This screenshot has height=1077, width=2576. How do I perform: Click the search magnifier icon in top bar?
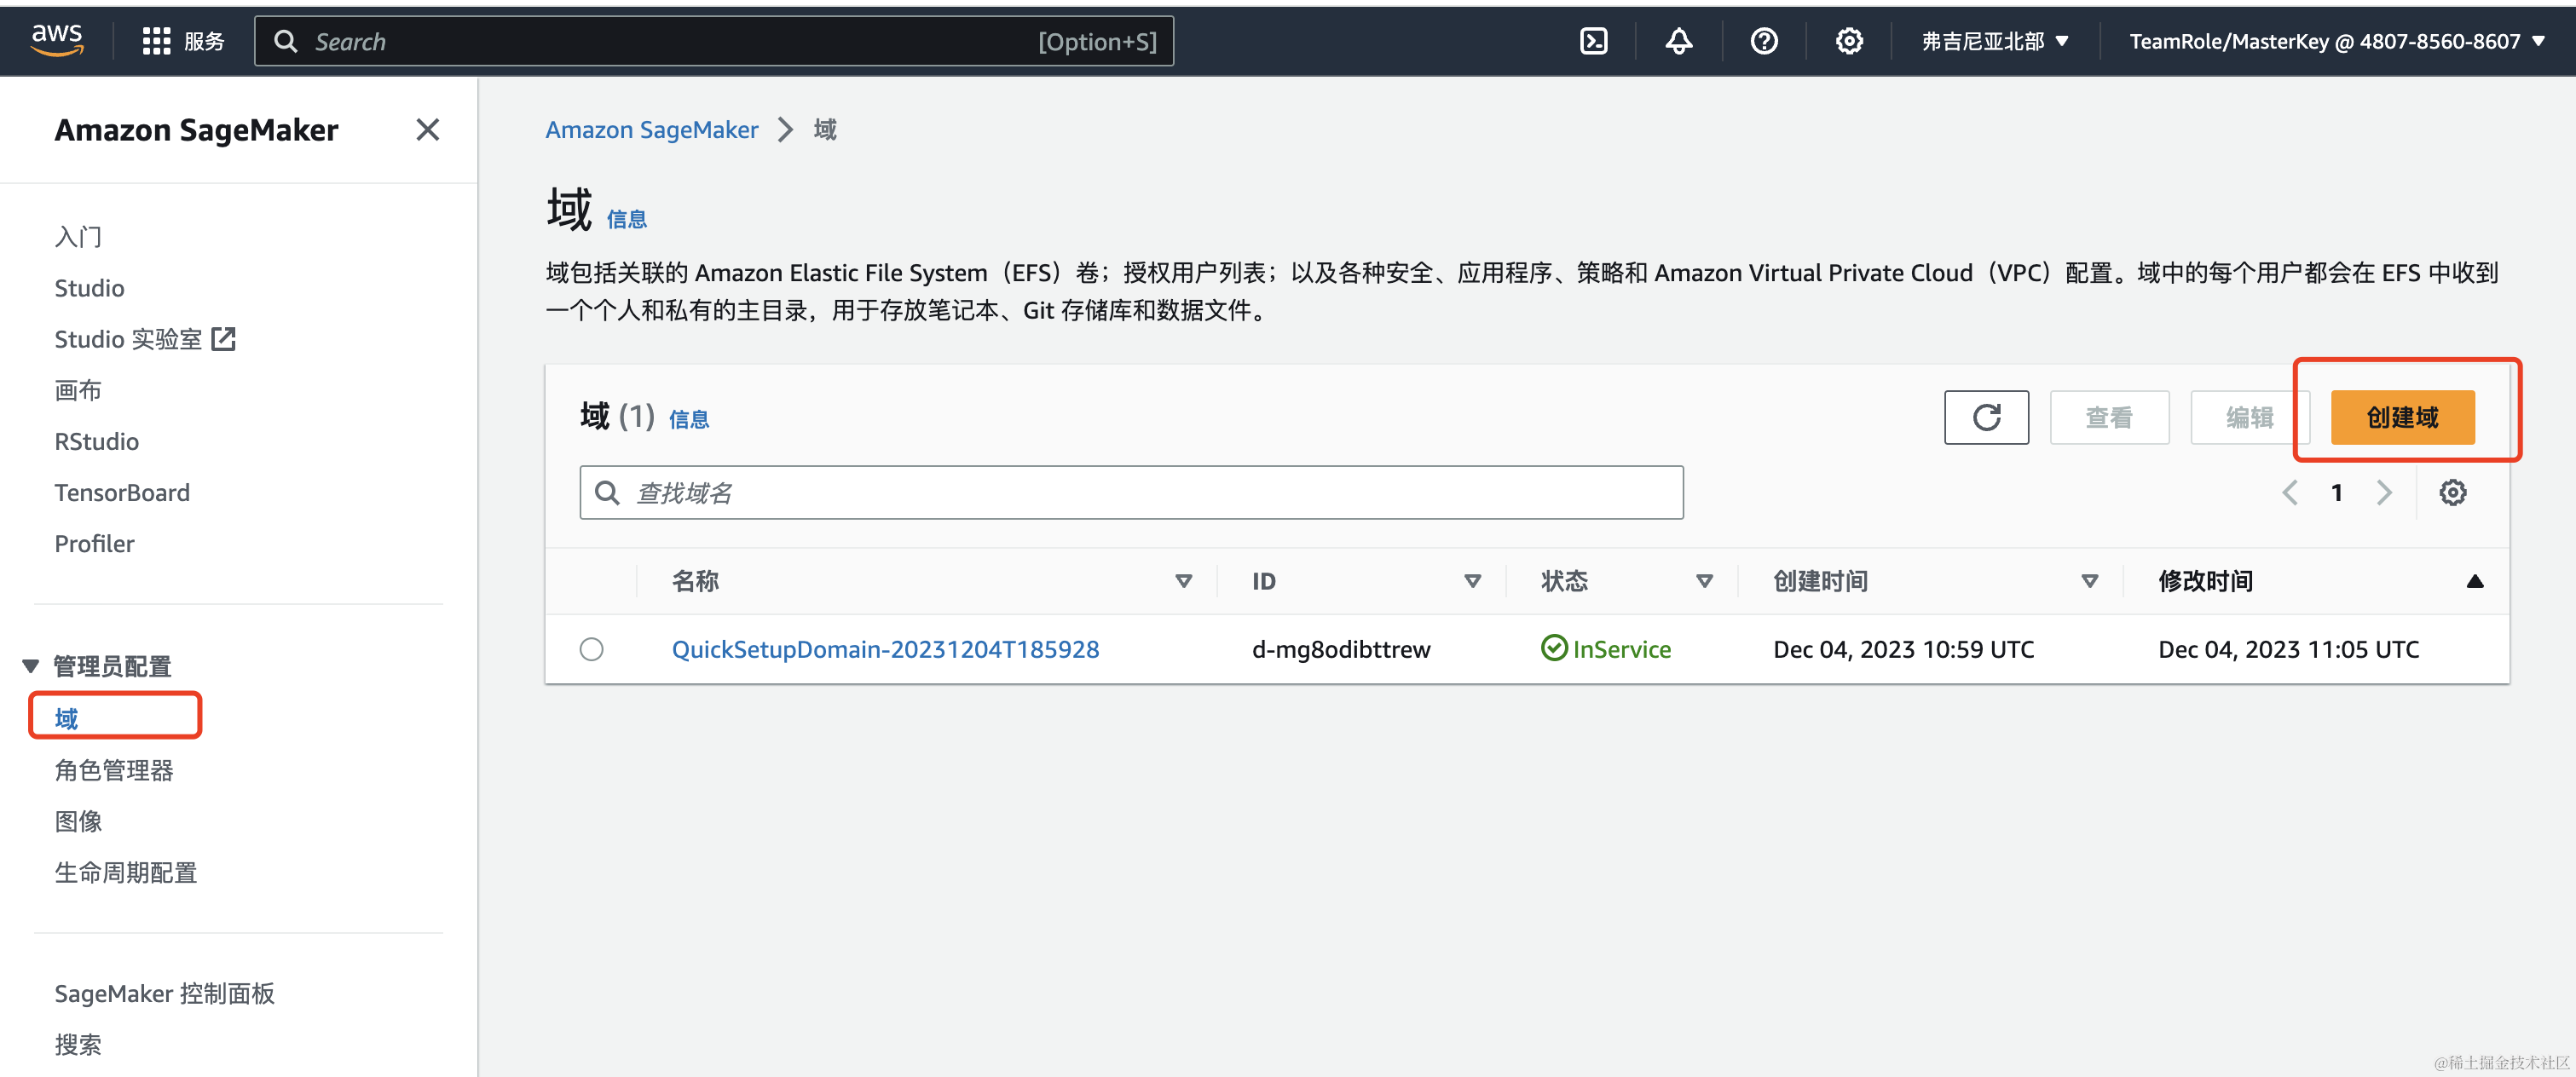point(286,41)
